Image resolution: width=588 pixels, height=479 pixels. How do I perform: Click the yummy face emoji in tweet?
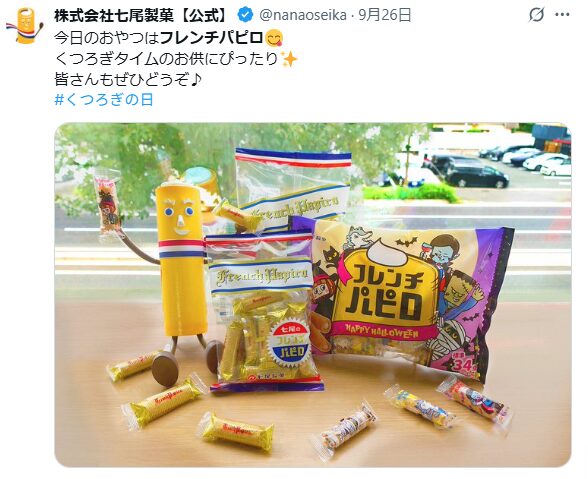point(274,38)
